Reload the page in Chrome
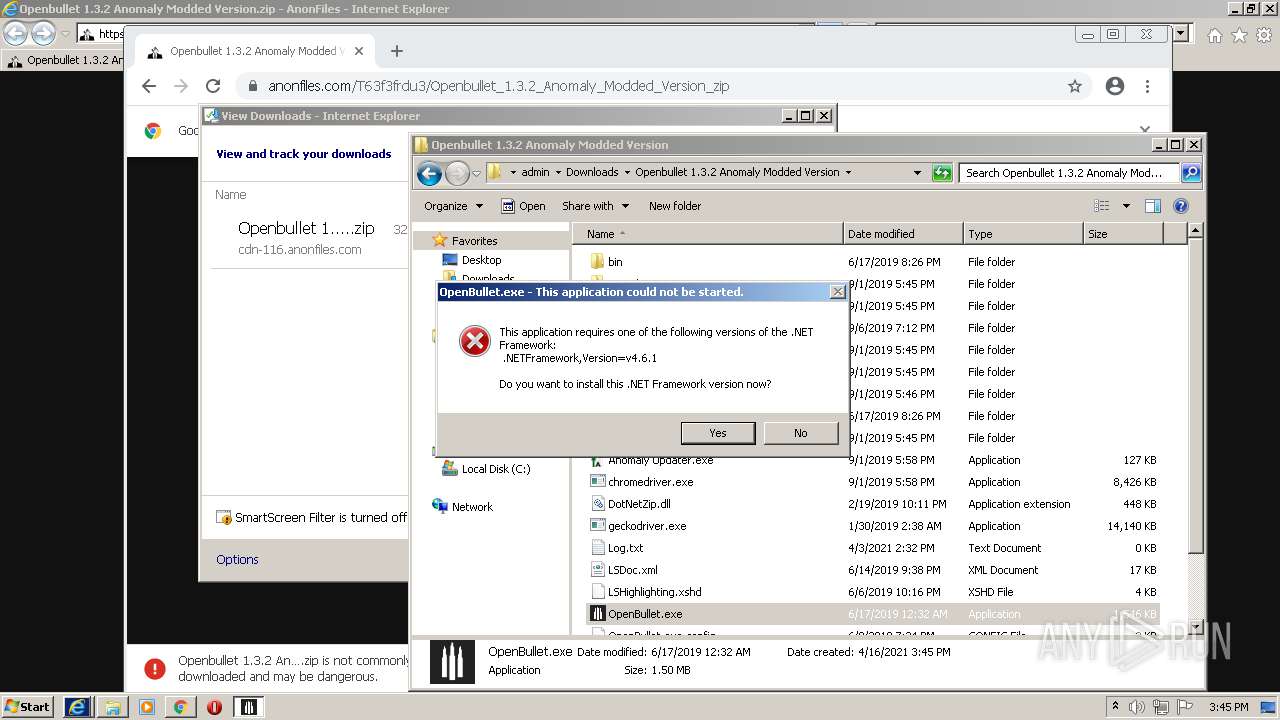Image resolution: width=1280 pixels, height=720 pixels. pyautogui.click(x=213, y=86)
